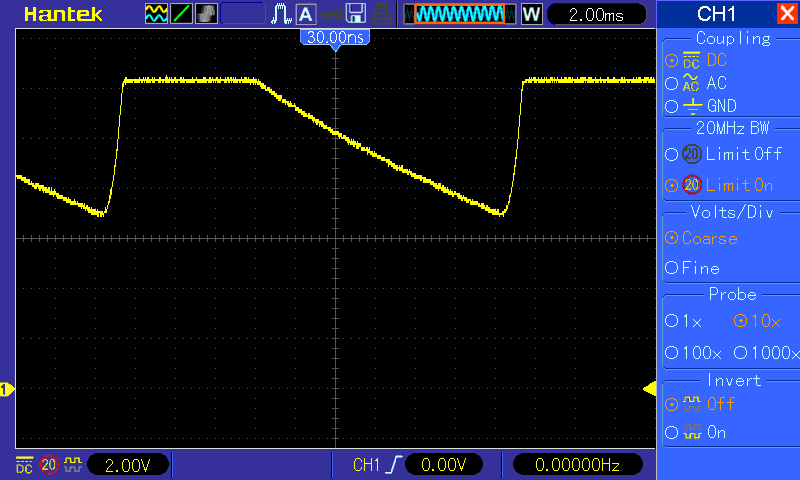Viewport: 800px width, 480px height.
Task: Click the dual sine waveform icon in the top toolbar
Action: coord(156,14)
